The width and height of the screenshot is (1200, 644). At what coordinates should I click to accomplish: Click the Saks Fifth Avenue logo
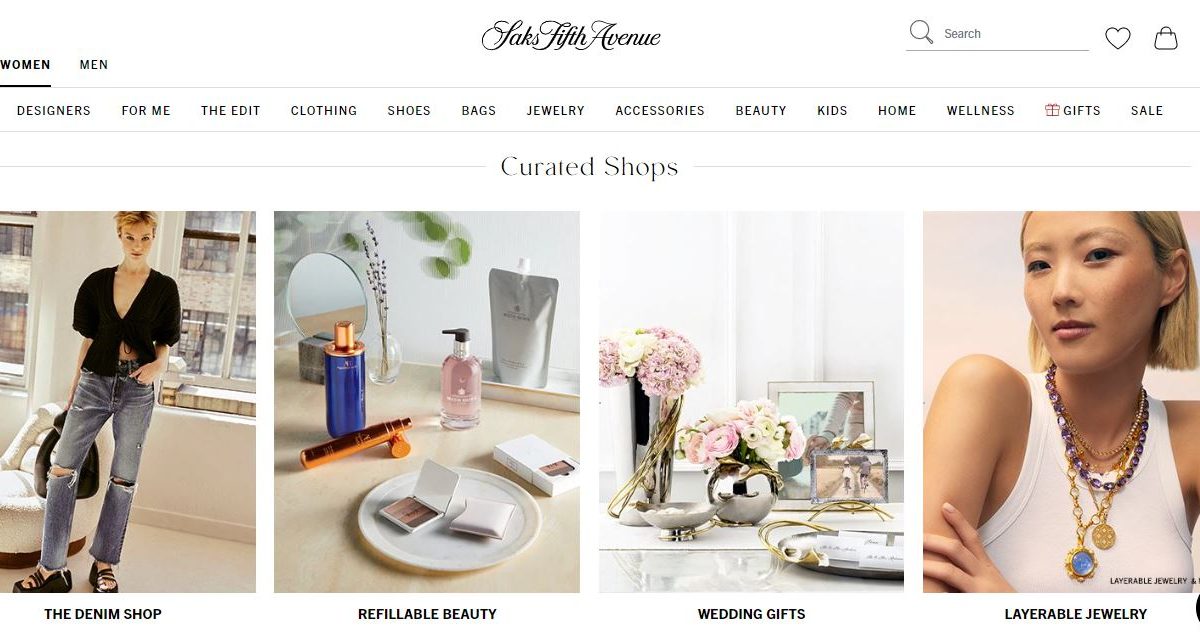tap(571, 36)
